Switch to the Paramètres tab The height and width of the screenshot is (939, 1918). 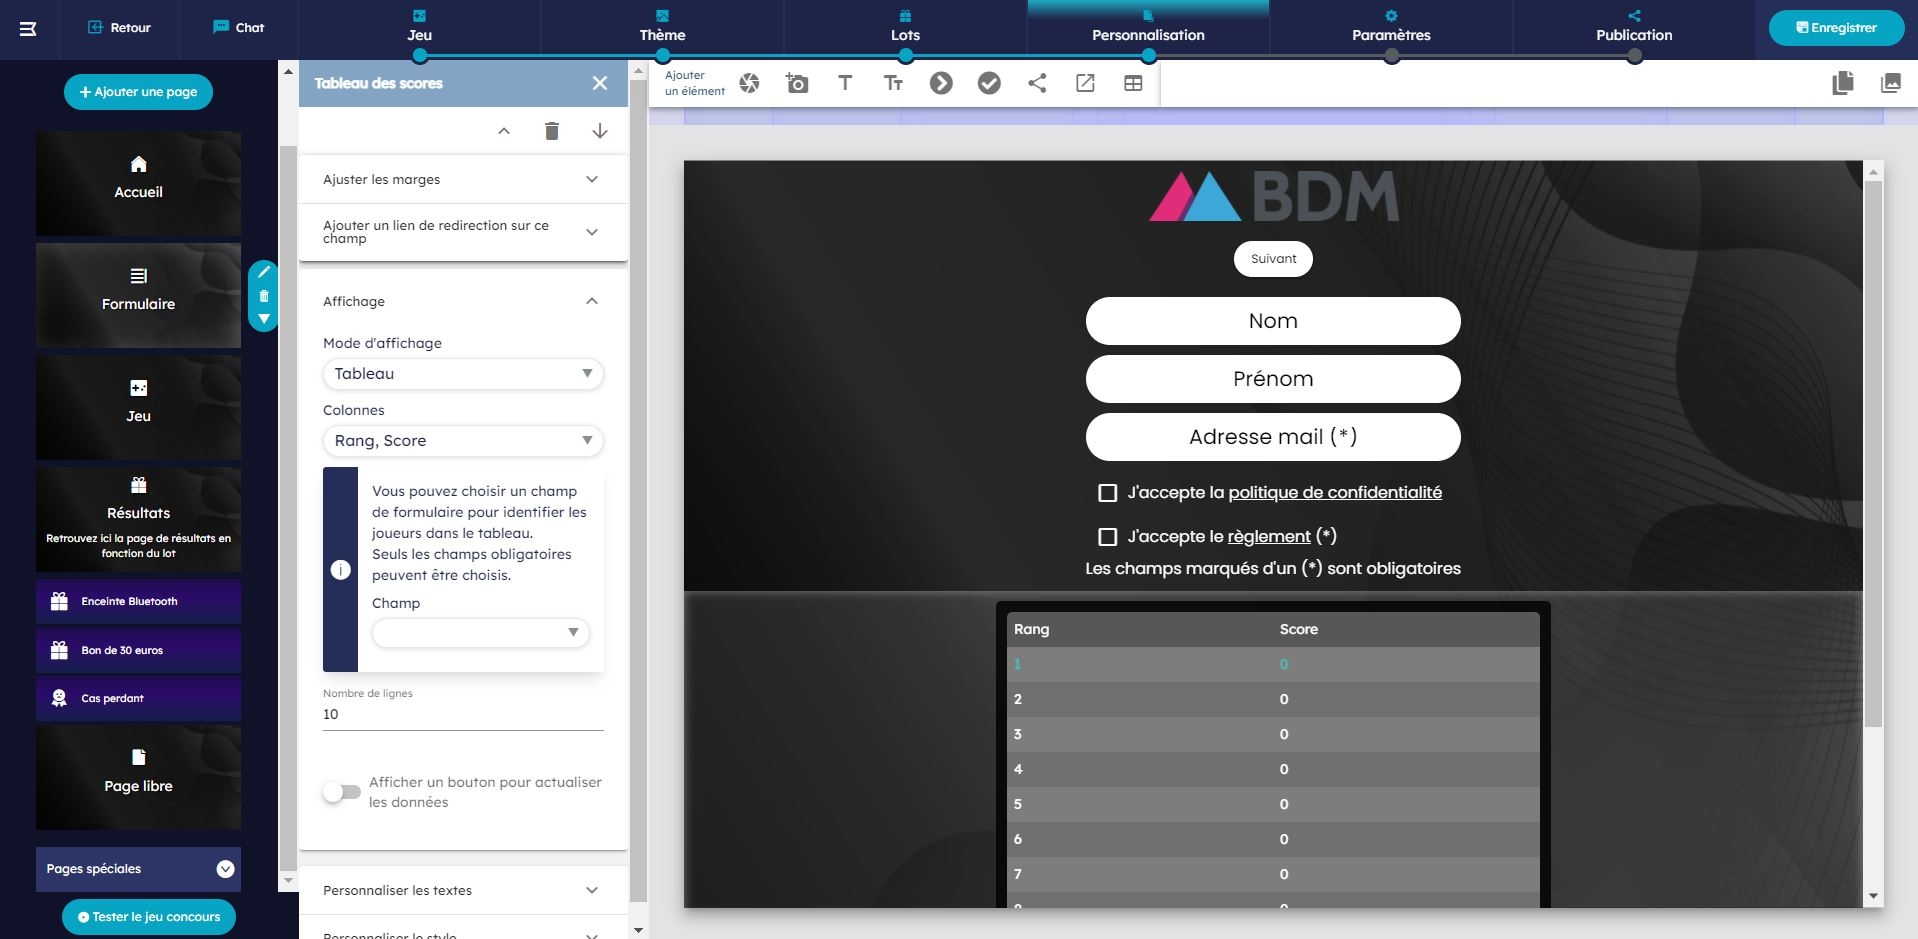coord(1391,28)
